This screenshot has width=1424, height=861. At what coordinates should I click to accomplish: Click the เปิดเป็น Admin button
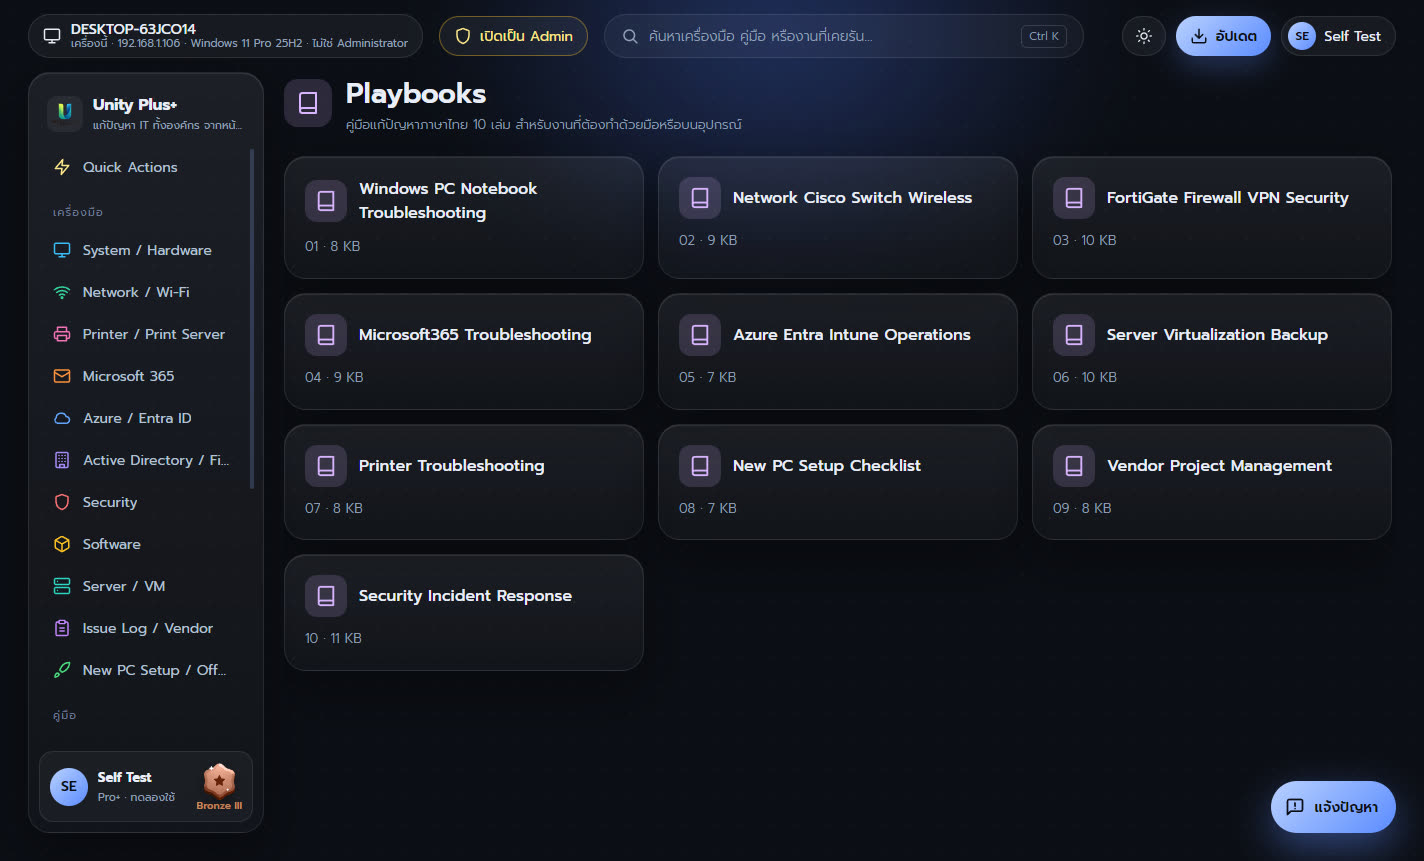tap(513, 36)
